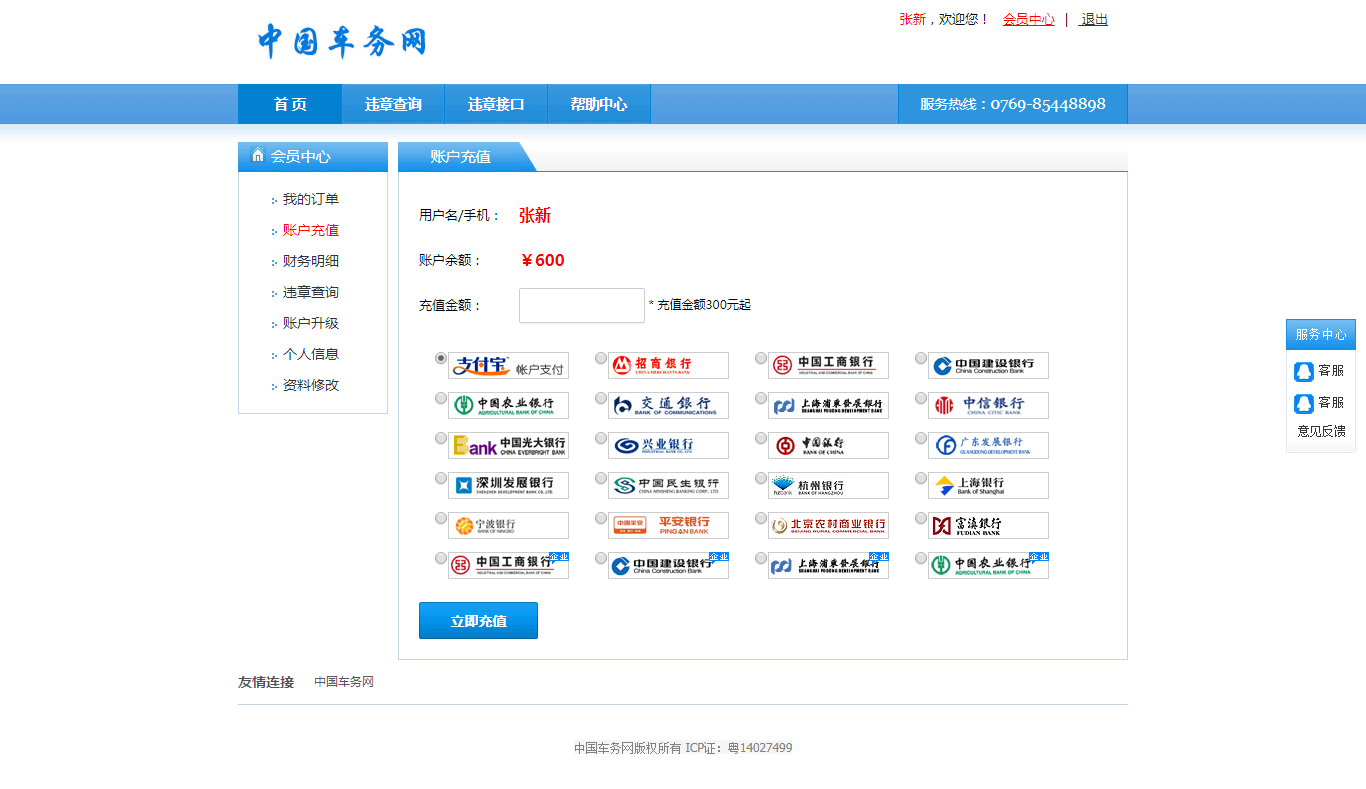Open 我的订单 in sidebar menu
1366x789 pixels.
310,199
